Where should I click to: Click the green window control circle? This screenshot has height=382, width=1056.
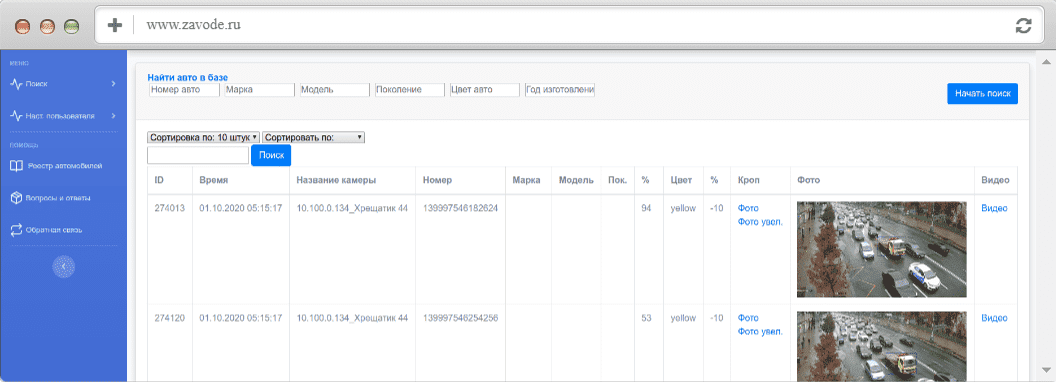(x=71, y=27)
